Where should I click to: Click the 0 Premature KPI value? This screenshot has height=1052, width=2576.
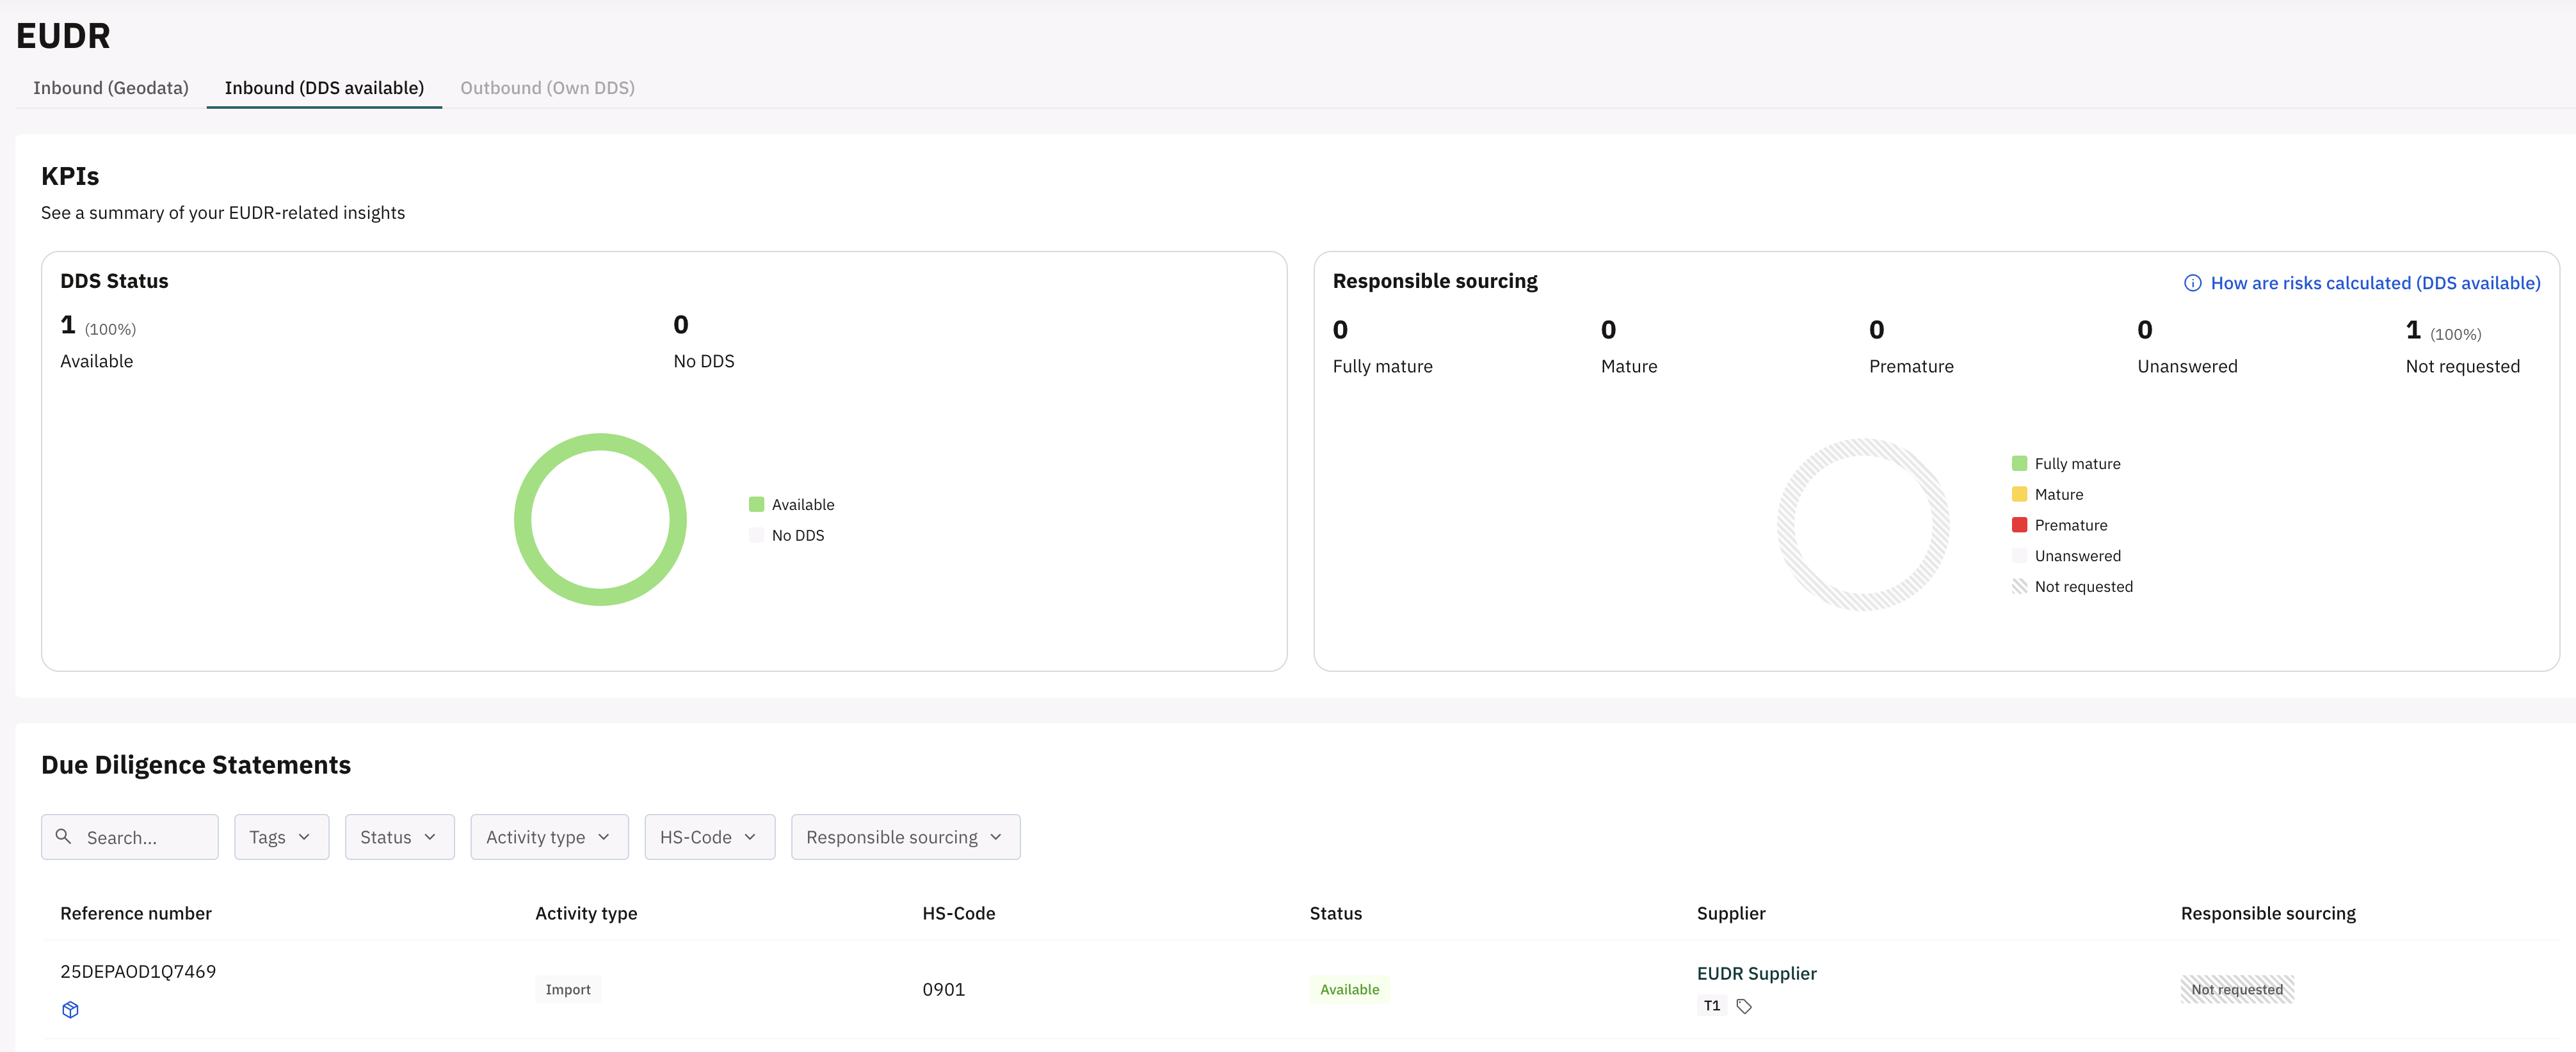[x=1876, y=330]
